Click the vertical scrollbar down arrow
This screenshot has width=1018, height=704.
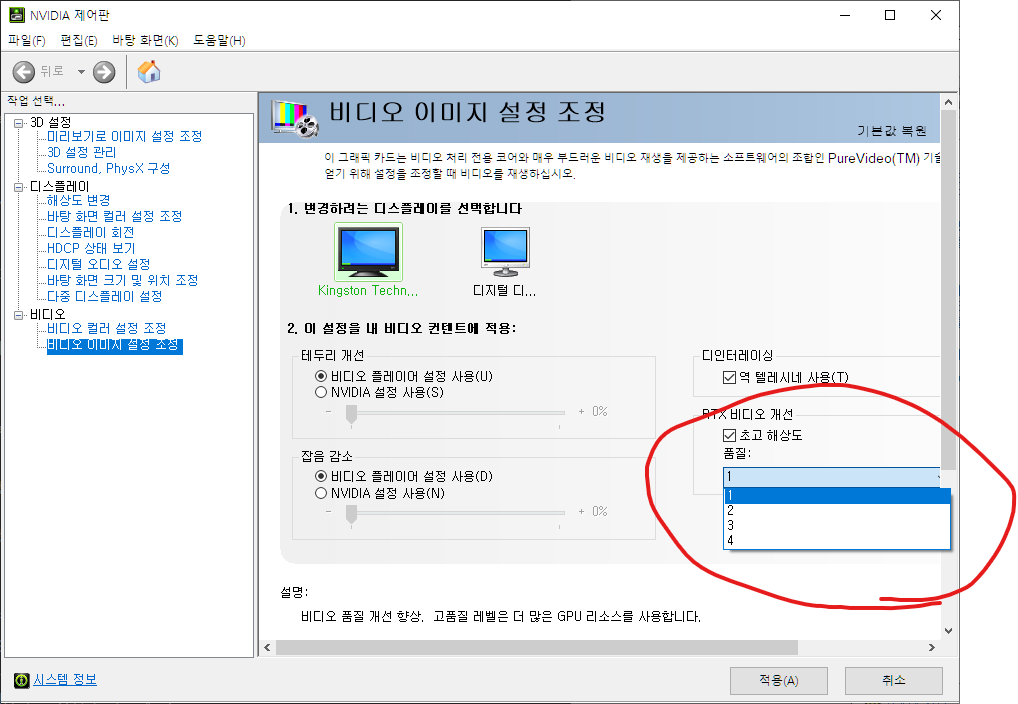[x=949, y=631]
